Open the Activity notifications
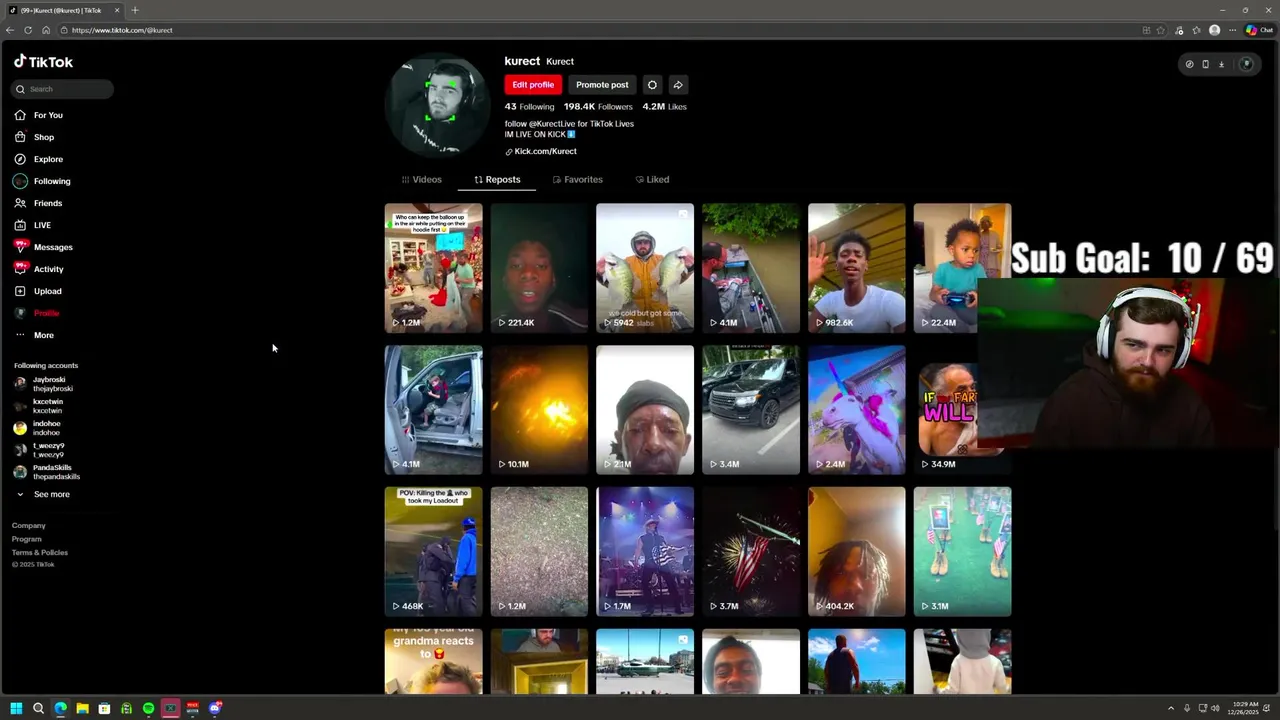This screenshot has height=720, width=1280. (40, 269)
